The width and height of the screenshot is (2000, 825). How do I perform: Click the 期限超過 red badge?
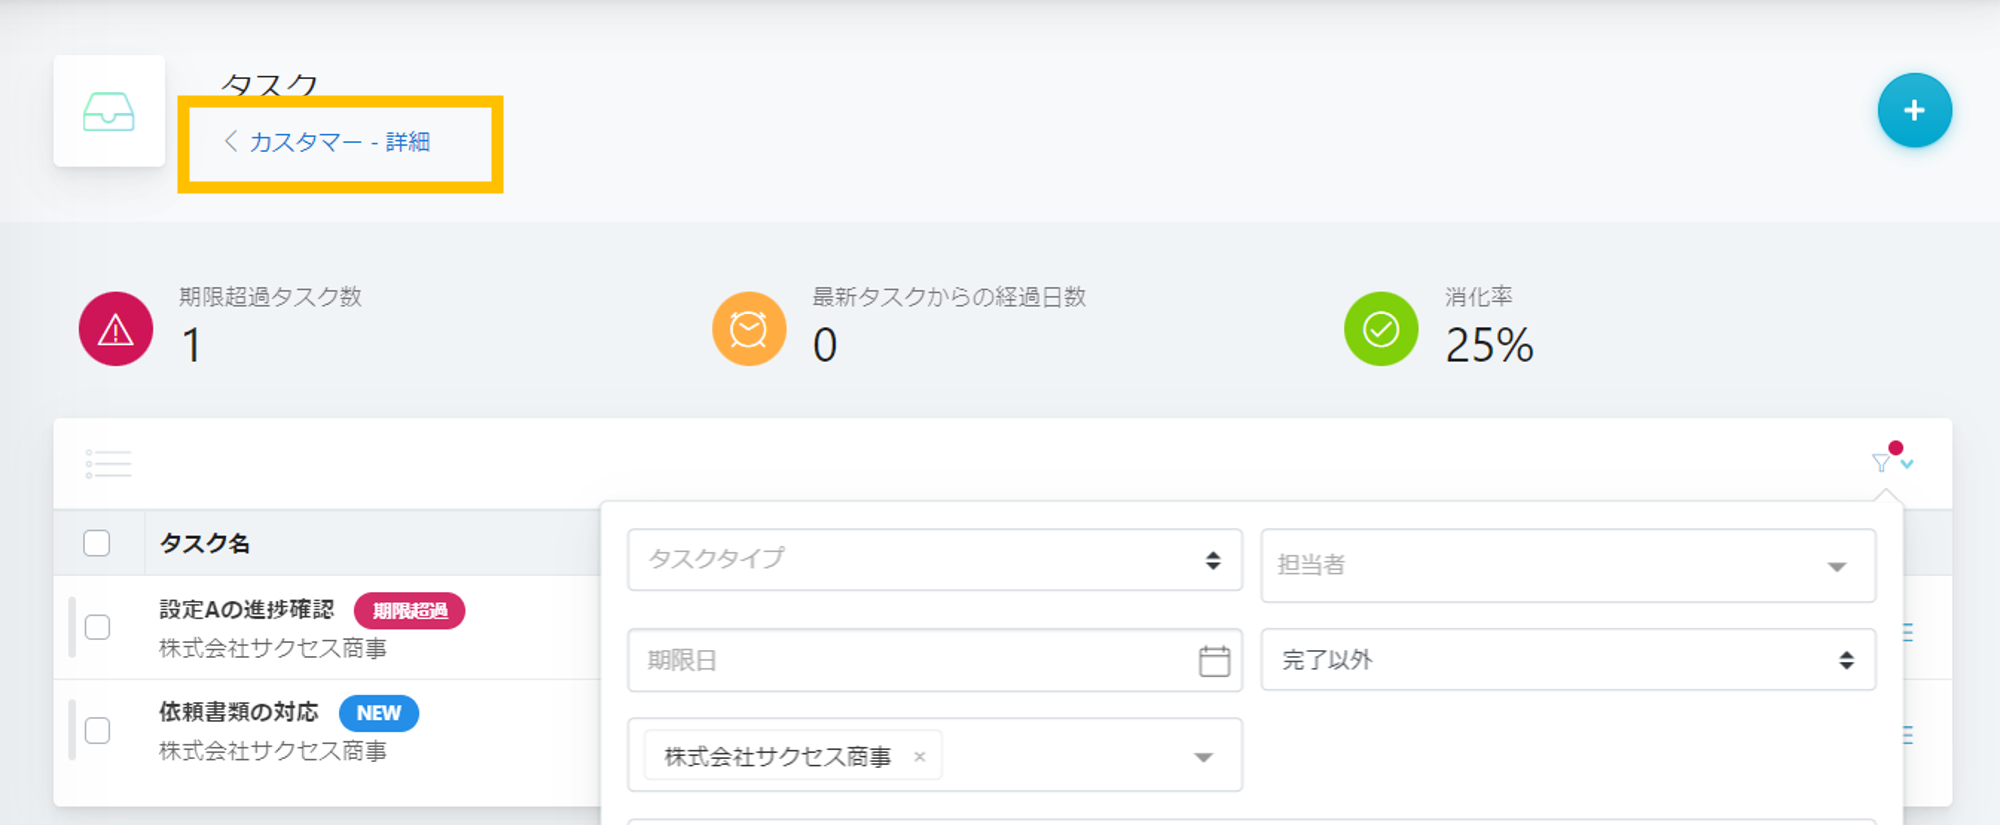click(x=410, y=611)
